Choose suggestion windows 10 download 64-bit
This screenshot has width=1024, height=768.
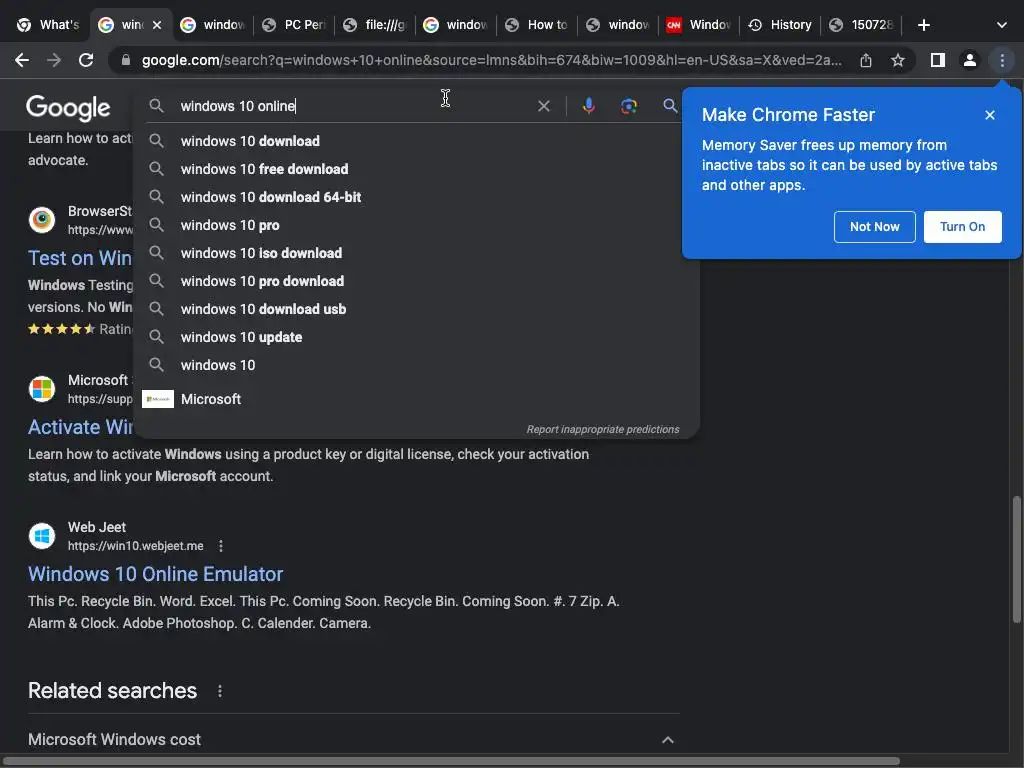[x=417, y=197]
